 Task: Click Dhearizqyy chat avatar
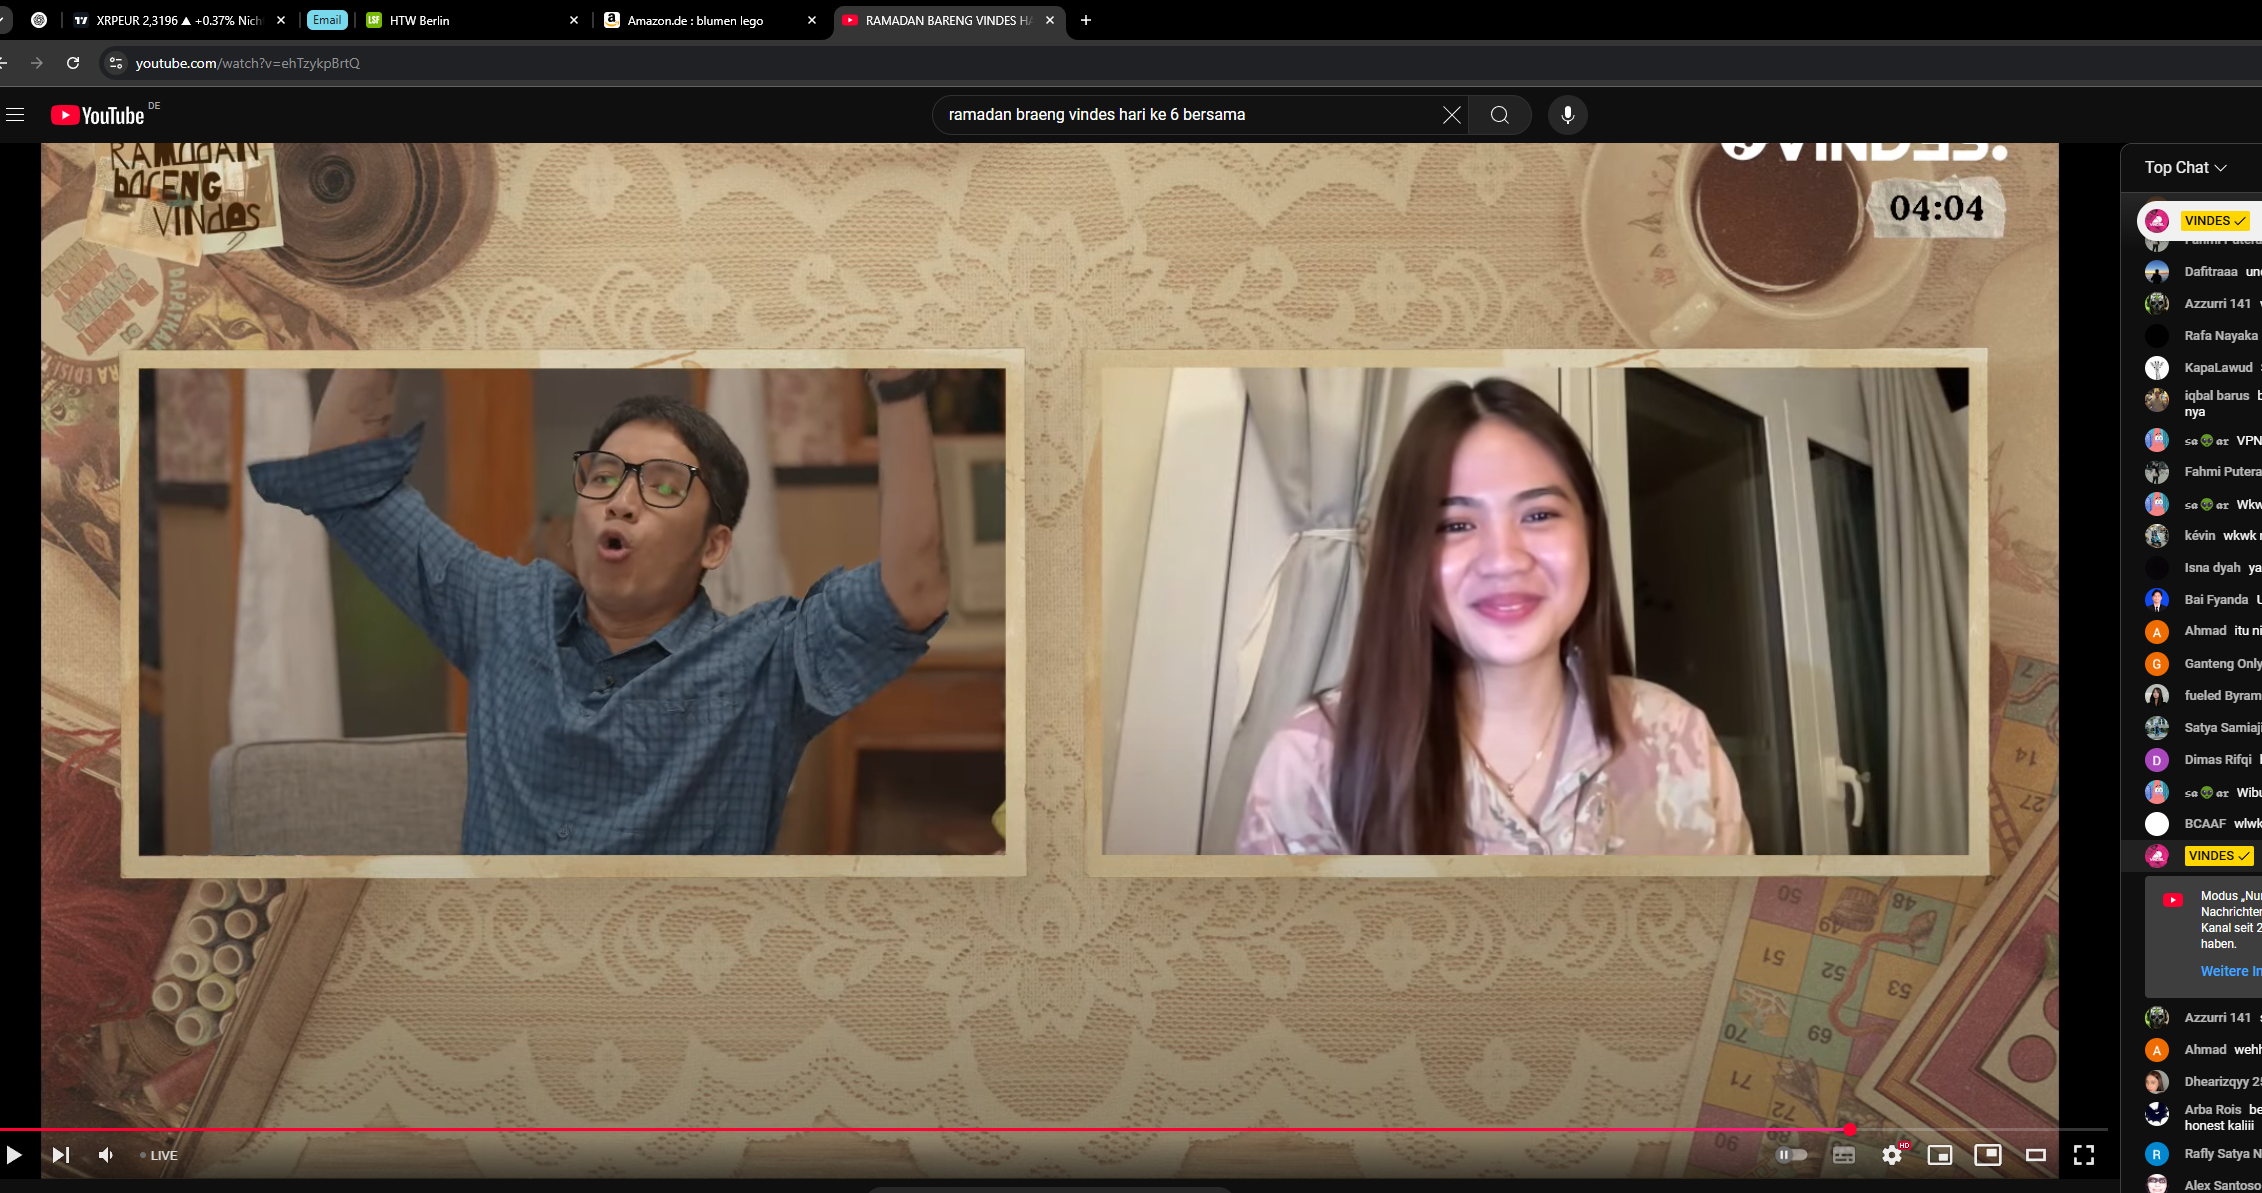tap(2157, 1082)
